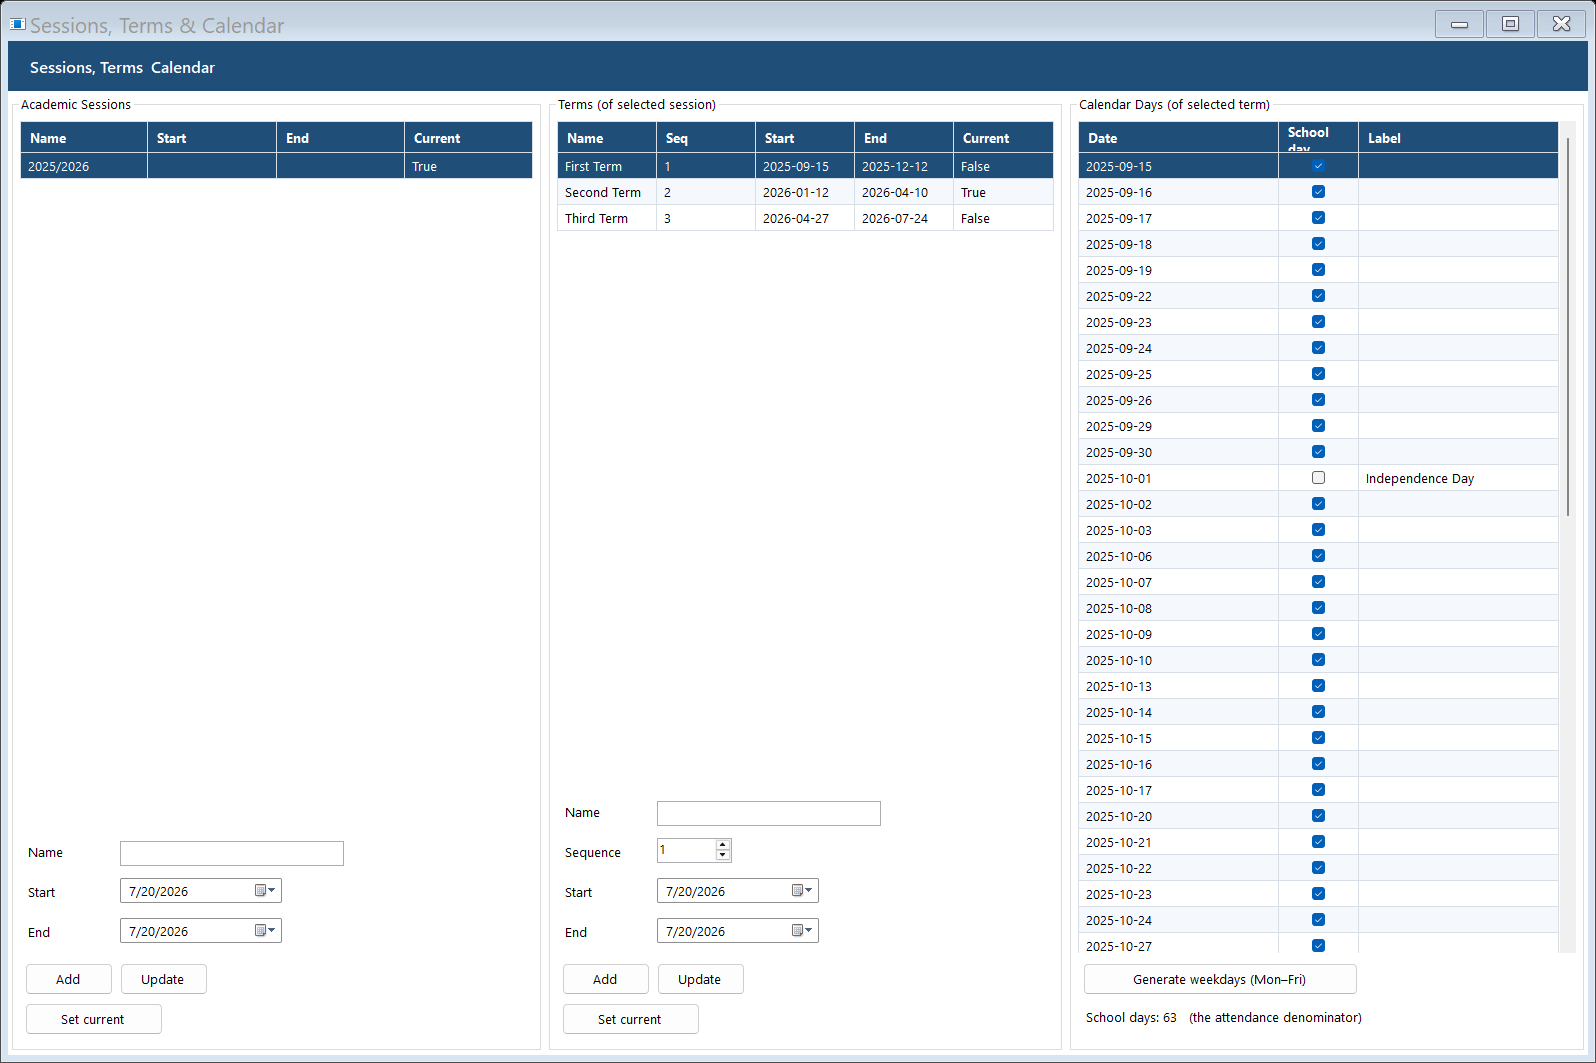Decrease the Sequence spinner value
This screenshot has height=1063, width=1596.
(723, 856)
